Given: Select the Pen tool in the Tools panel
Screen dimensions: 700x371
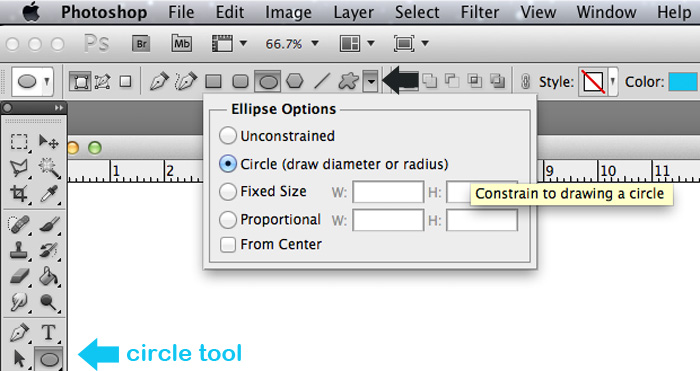Looking at the screenshot, I should pyautogui.click(x=19, y=333).
